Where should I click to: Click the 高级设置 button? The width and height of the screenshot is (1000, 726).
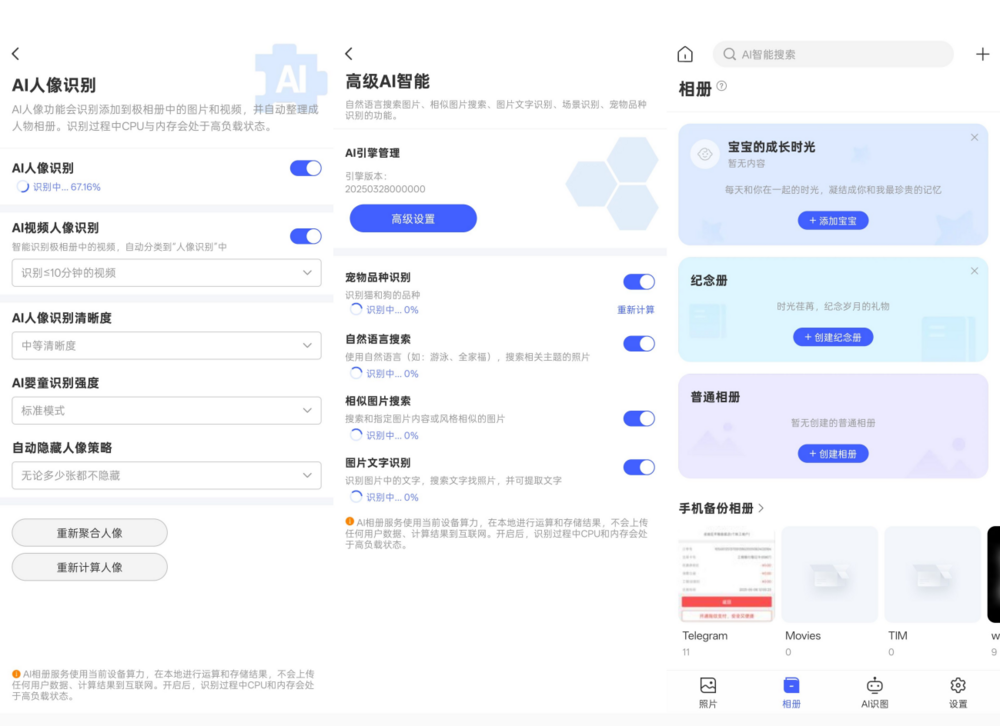click(413, 219)
